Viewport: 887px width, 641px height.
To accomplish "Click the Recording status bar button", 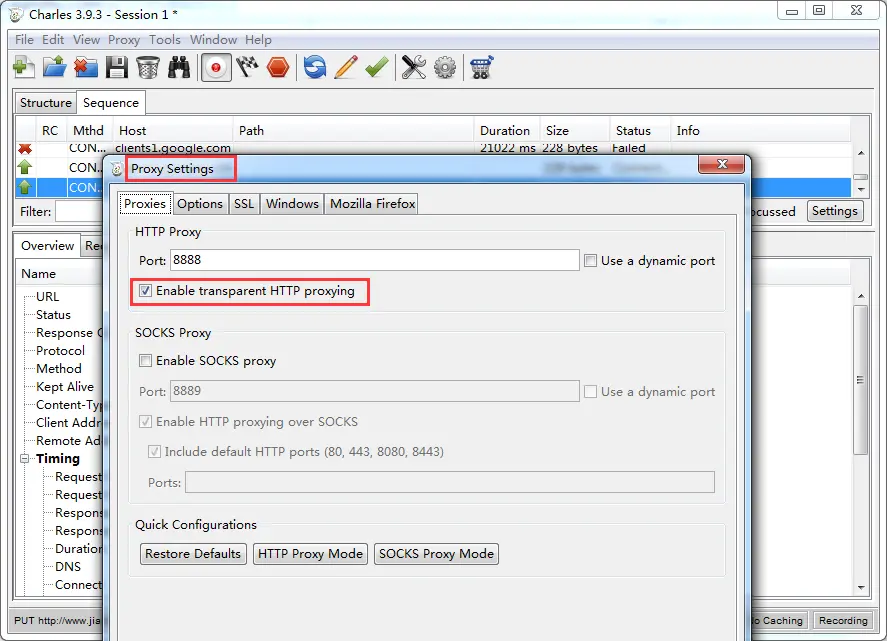I will coord(843,621).
